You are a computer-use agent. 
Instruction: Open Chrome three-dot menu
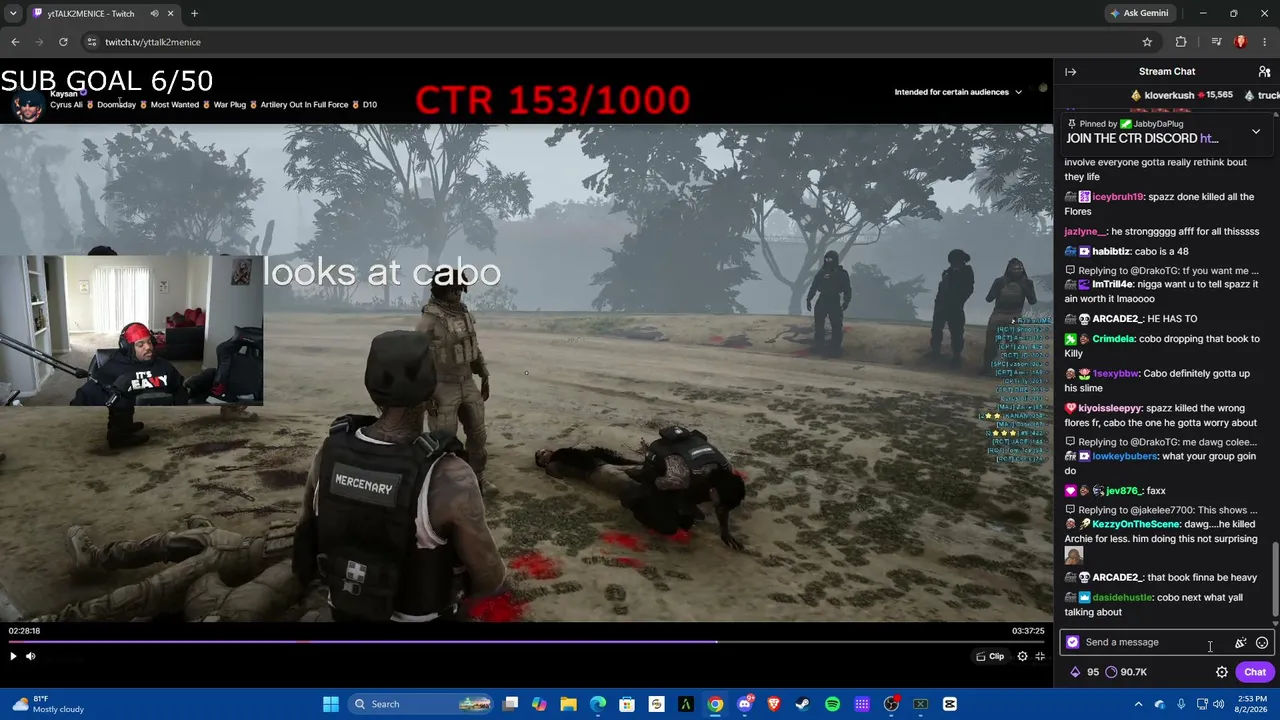click(1265, 42)
